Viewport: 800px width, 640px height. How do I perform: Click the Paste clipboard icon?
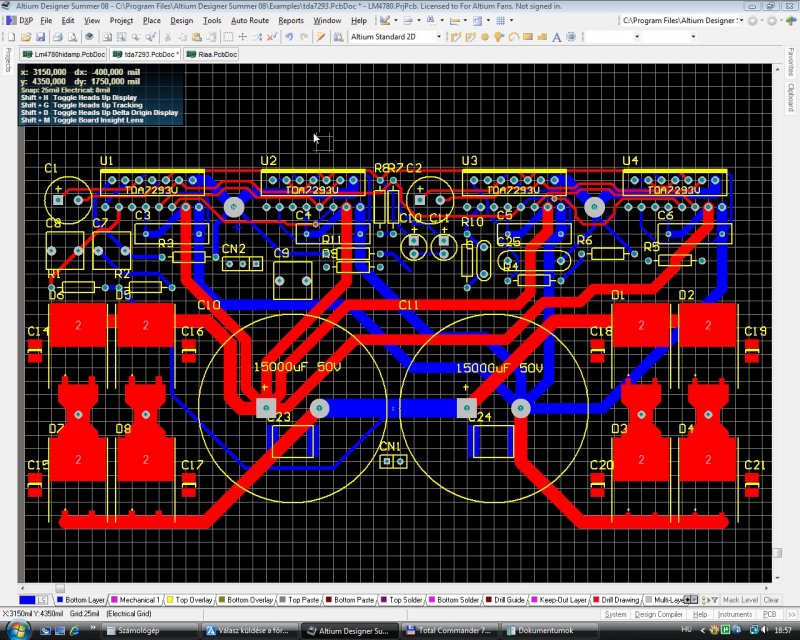(x=196, y=37)
